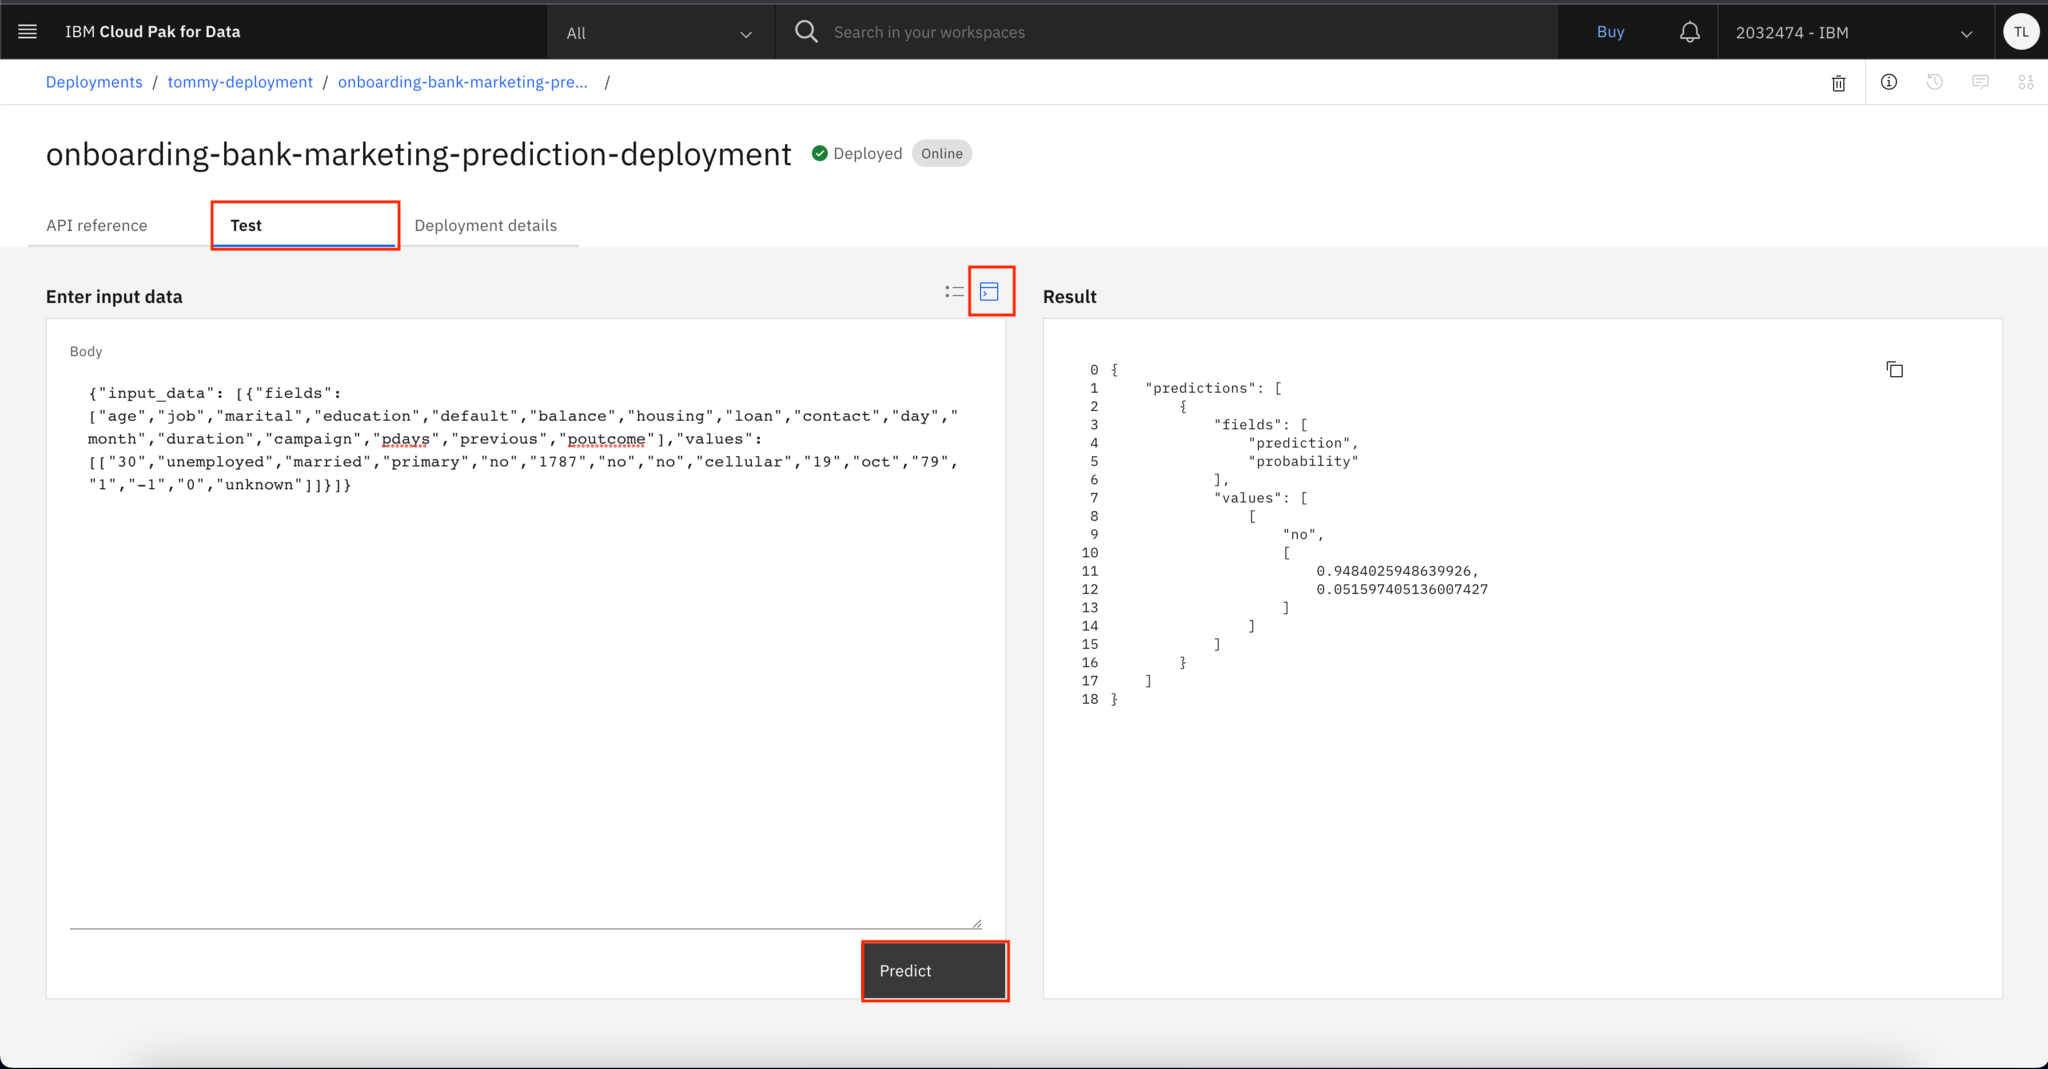Expand the 2032474 - IBM account dropdown
Image resolution: width=2048 pixels, height=1069 pixels.
[1855, 33]
